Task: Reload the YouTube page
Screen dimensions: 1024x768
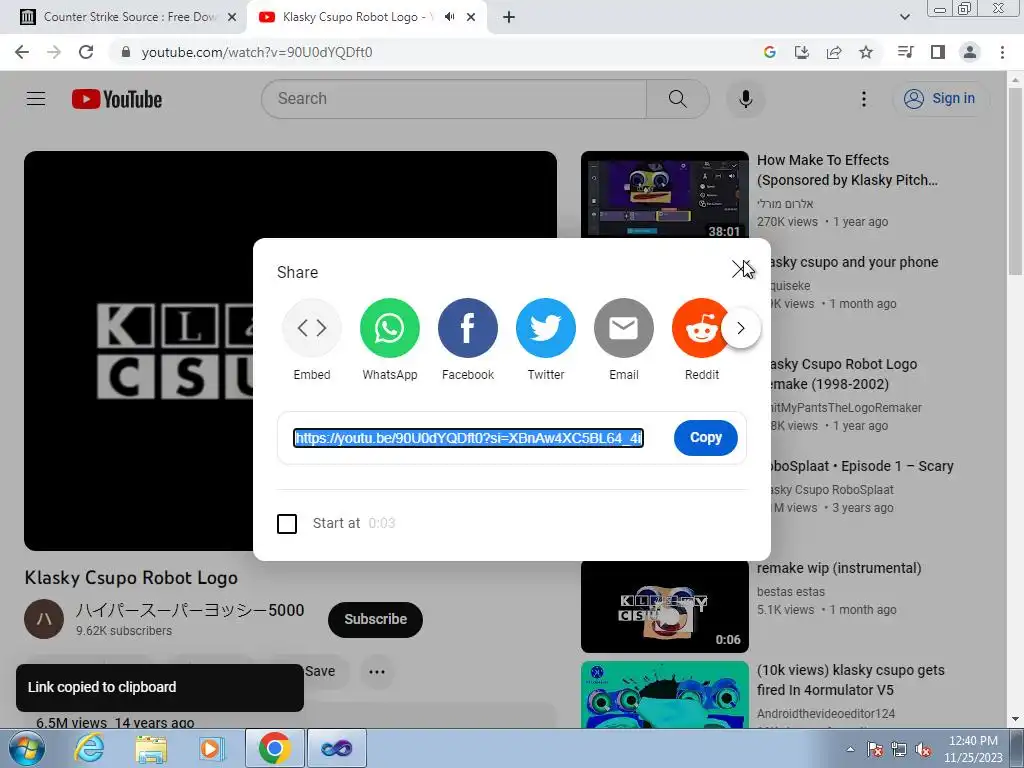Action: coord(86,52)
